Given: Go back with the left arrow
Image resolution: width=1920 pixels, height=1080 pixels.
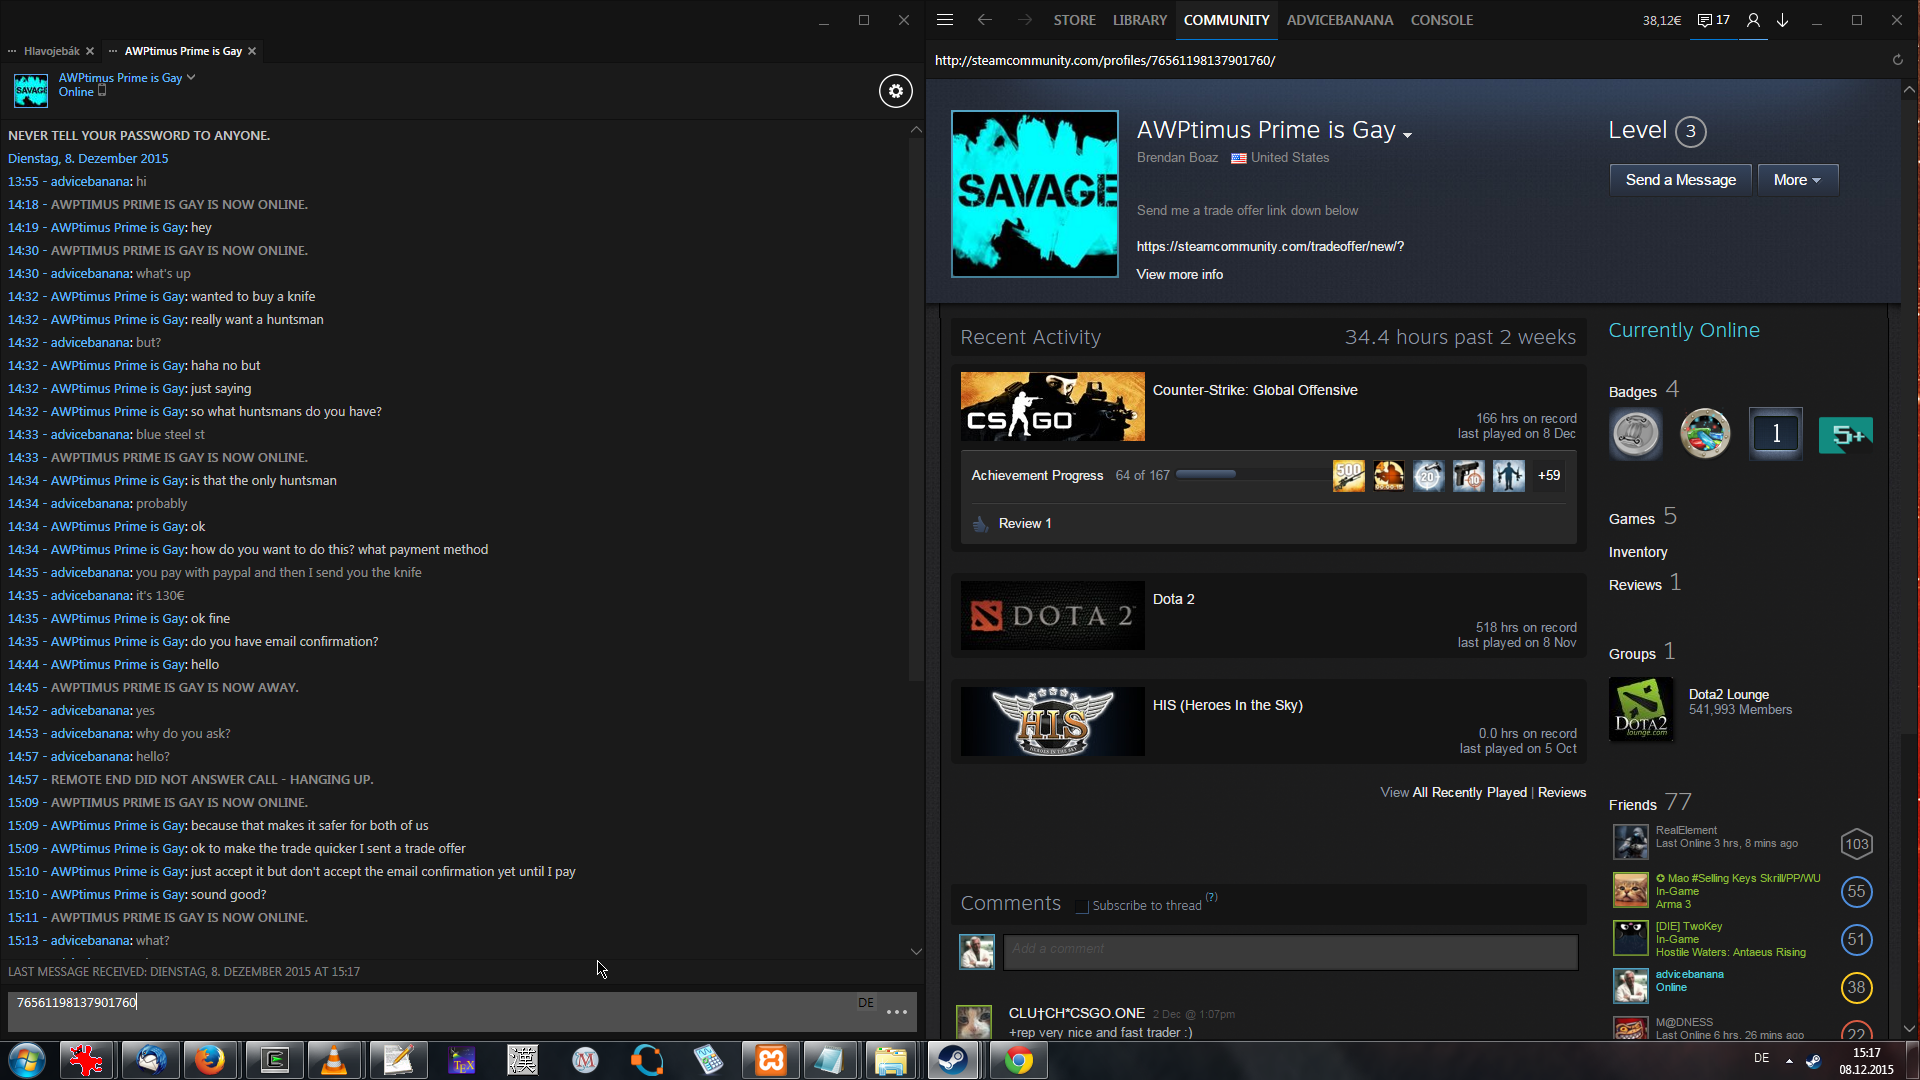Looking at the screenshot, I should (x=985, y=20).
